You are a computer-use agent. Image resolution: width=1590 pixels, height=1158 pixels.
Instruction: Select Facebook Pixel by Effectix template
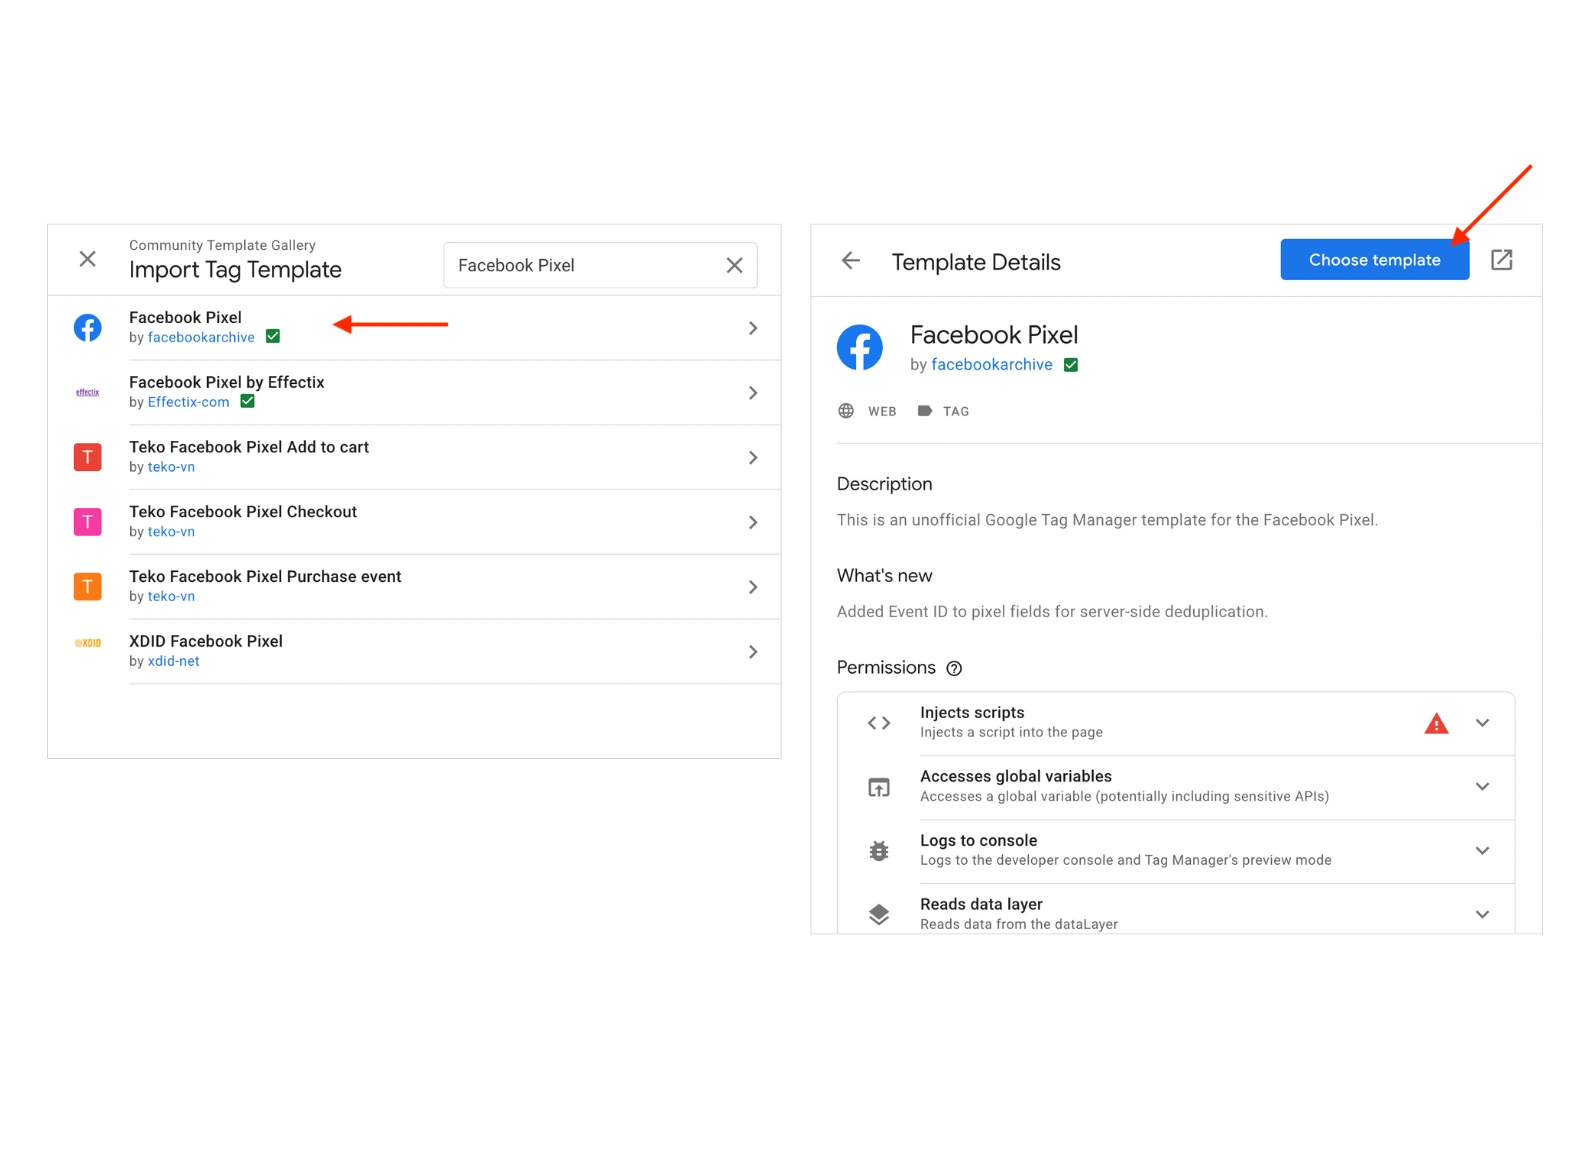tap(440, 392)
